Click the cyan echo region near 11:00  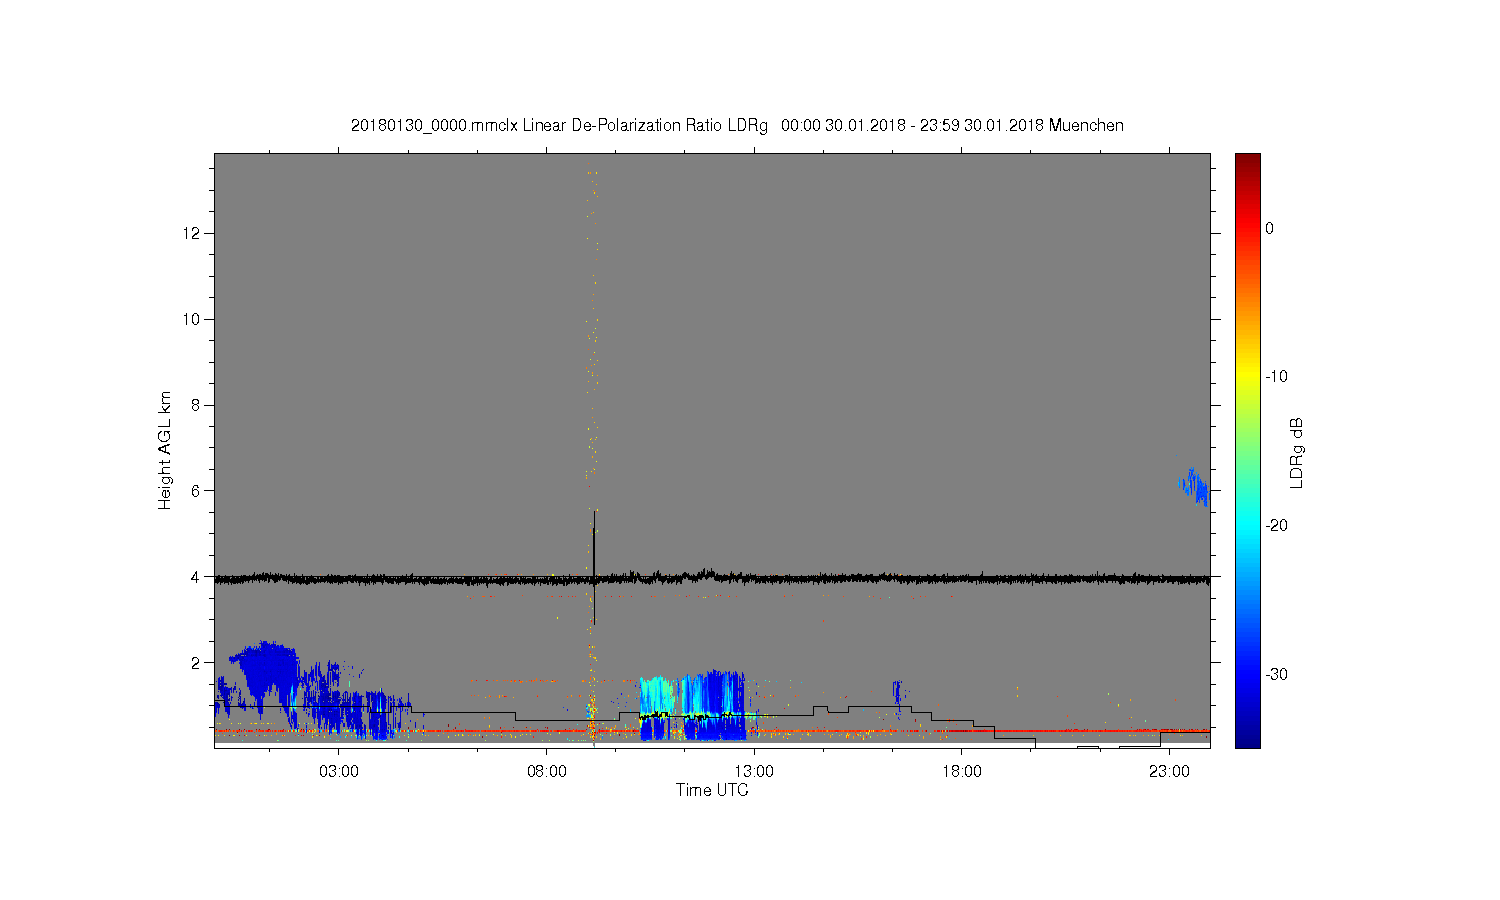(655, 694)
